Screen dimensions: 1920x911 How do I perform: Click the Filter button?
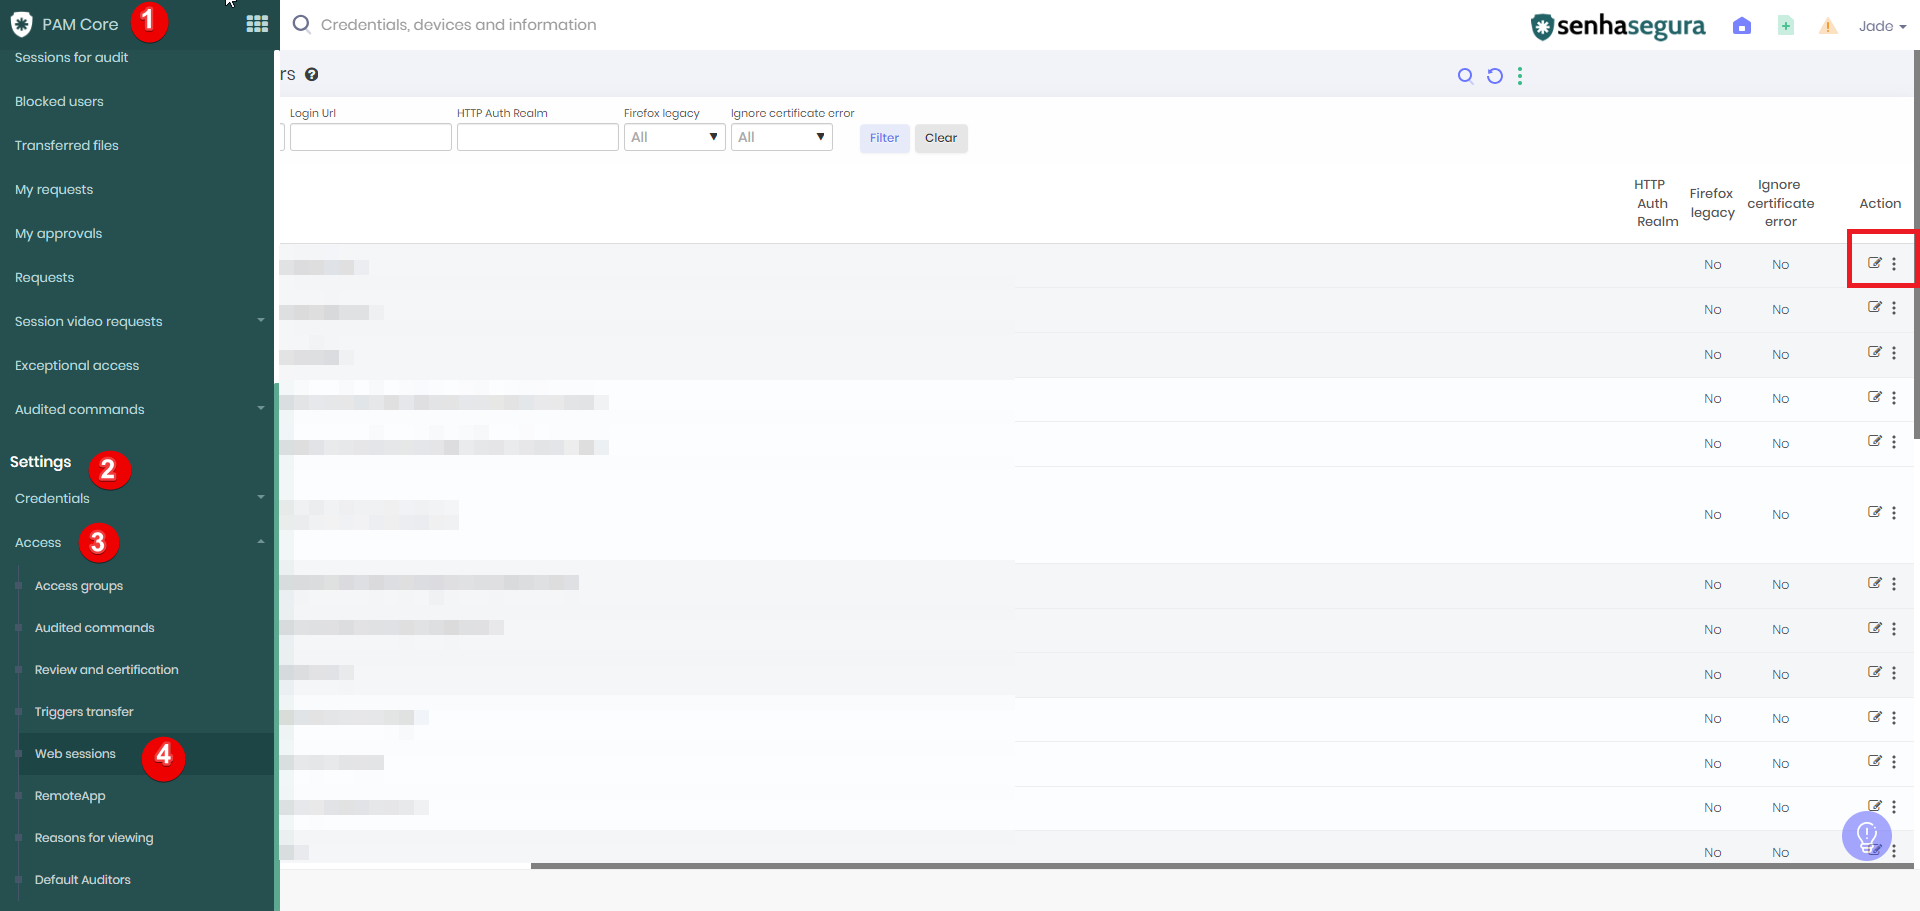coord(884,138)
